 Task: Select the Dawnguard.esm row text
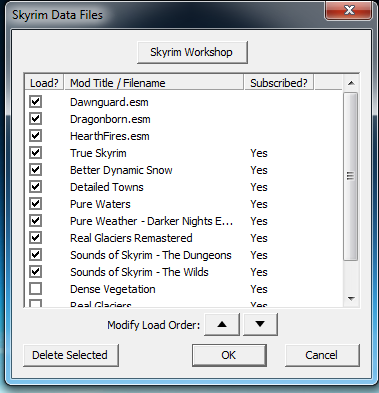pos(109,102)
